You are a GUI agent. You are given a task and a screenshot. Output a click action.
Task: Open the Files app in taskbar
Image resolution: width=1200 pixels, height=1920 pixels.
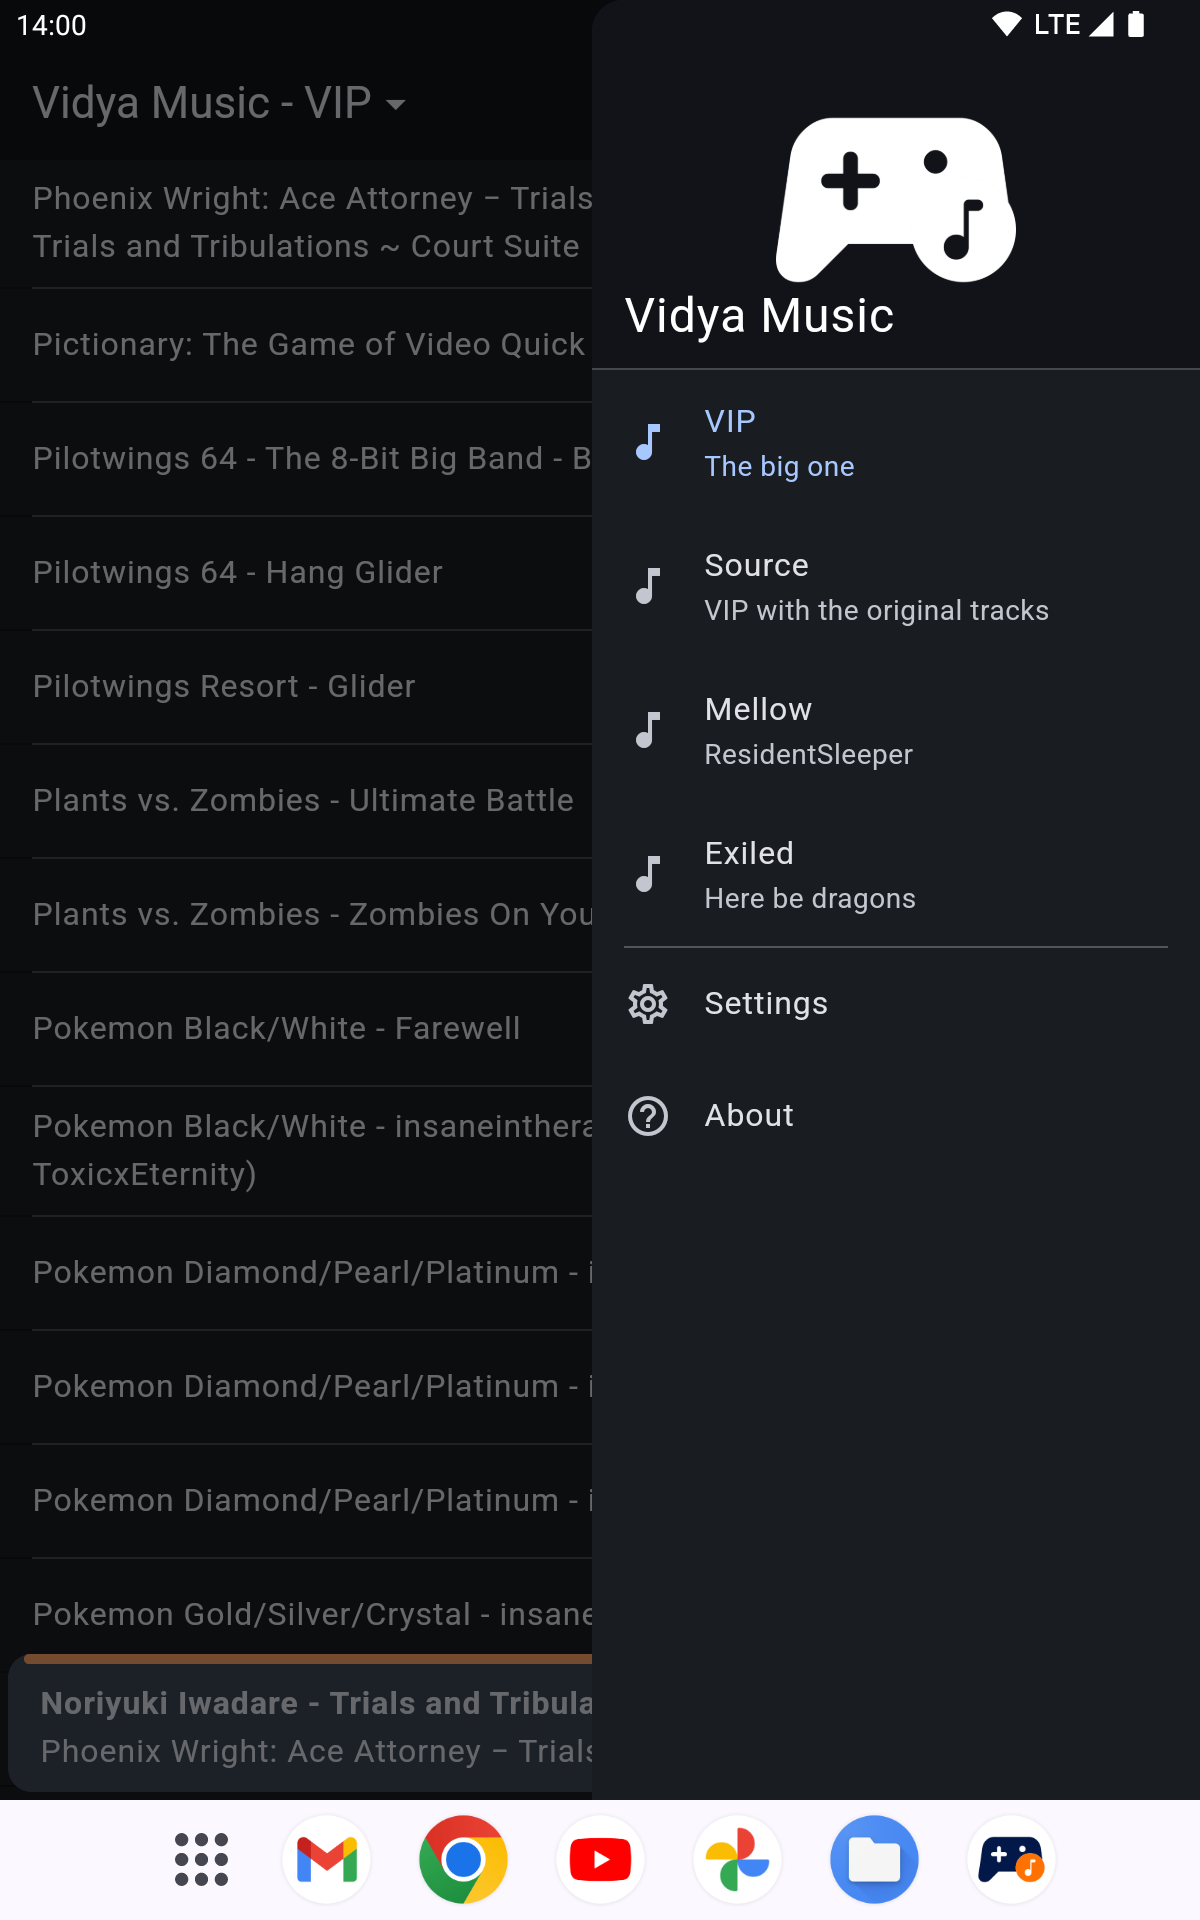[x=874, y=1860]
